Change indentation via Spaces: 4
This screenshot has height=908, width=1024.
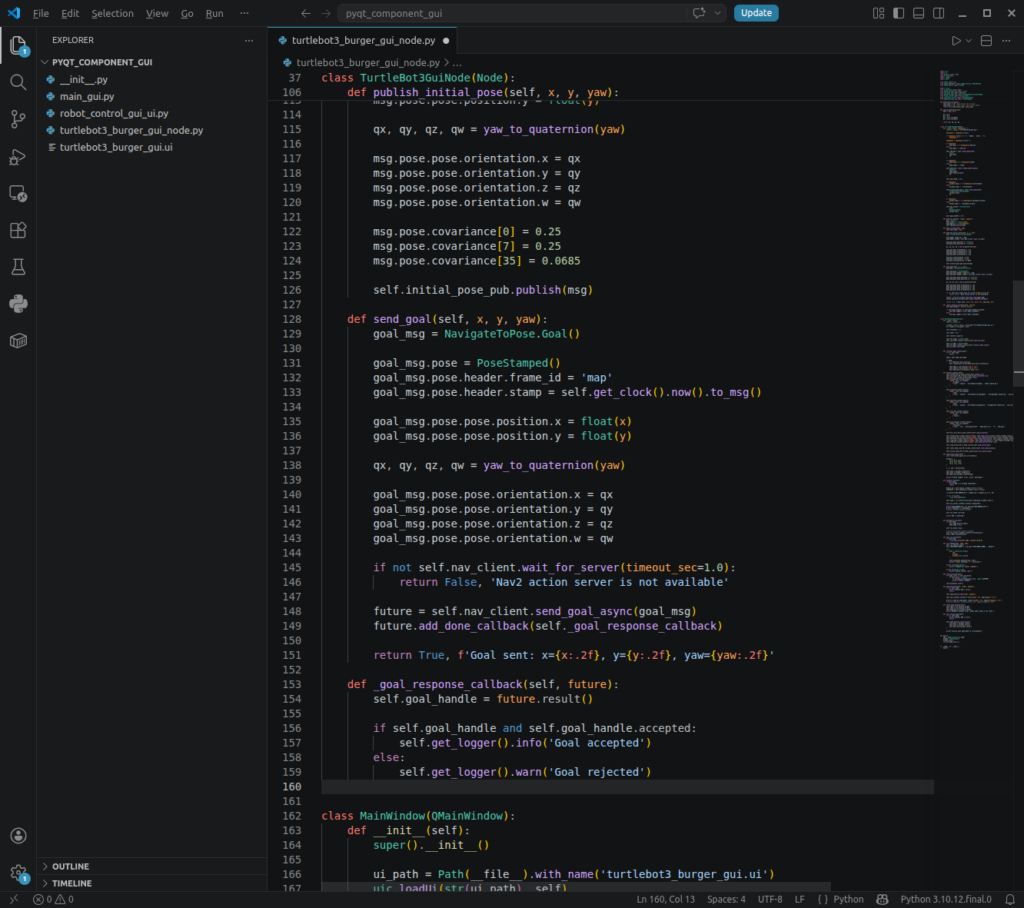(726, 900)
